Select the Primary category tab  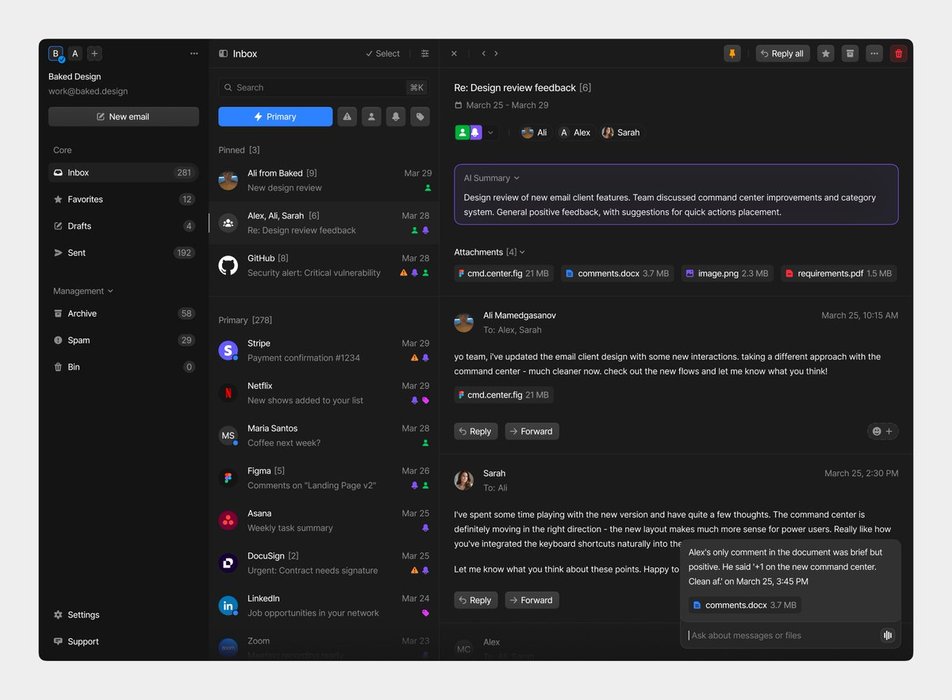click(275, 117)
